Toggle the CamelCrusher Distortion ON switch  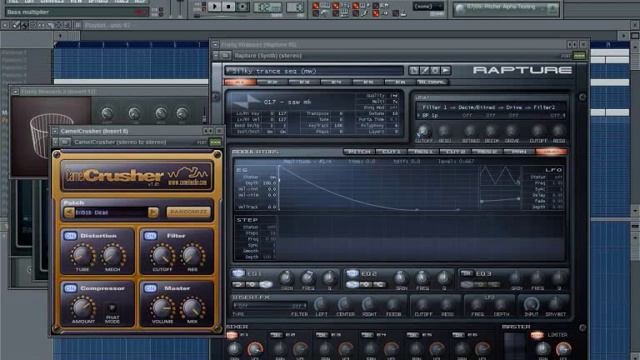[x=70, y=236]
